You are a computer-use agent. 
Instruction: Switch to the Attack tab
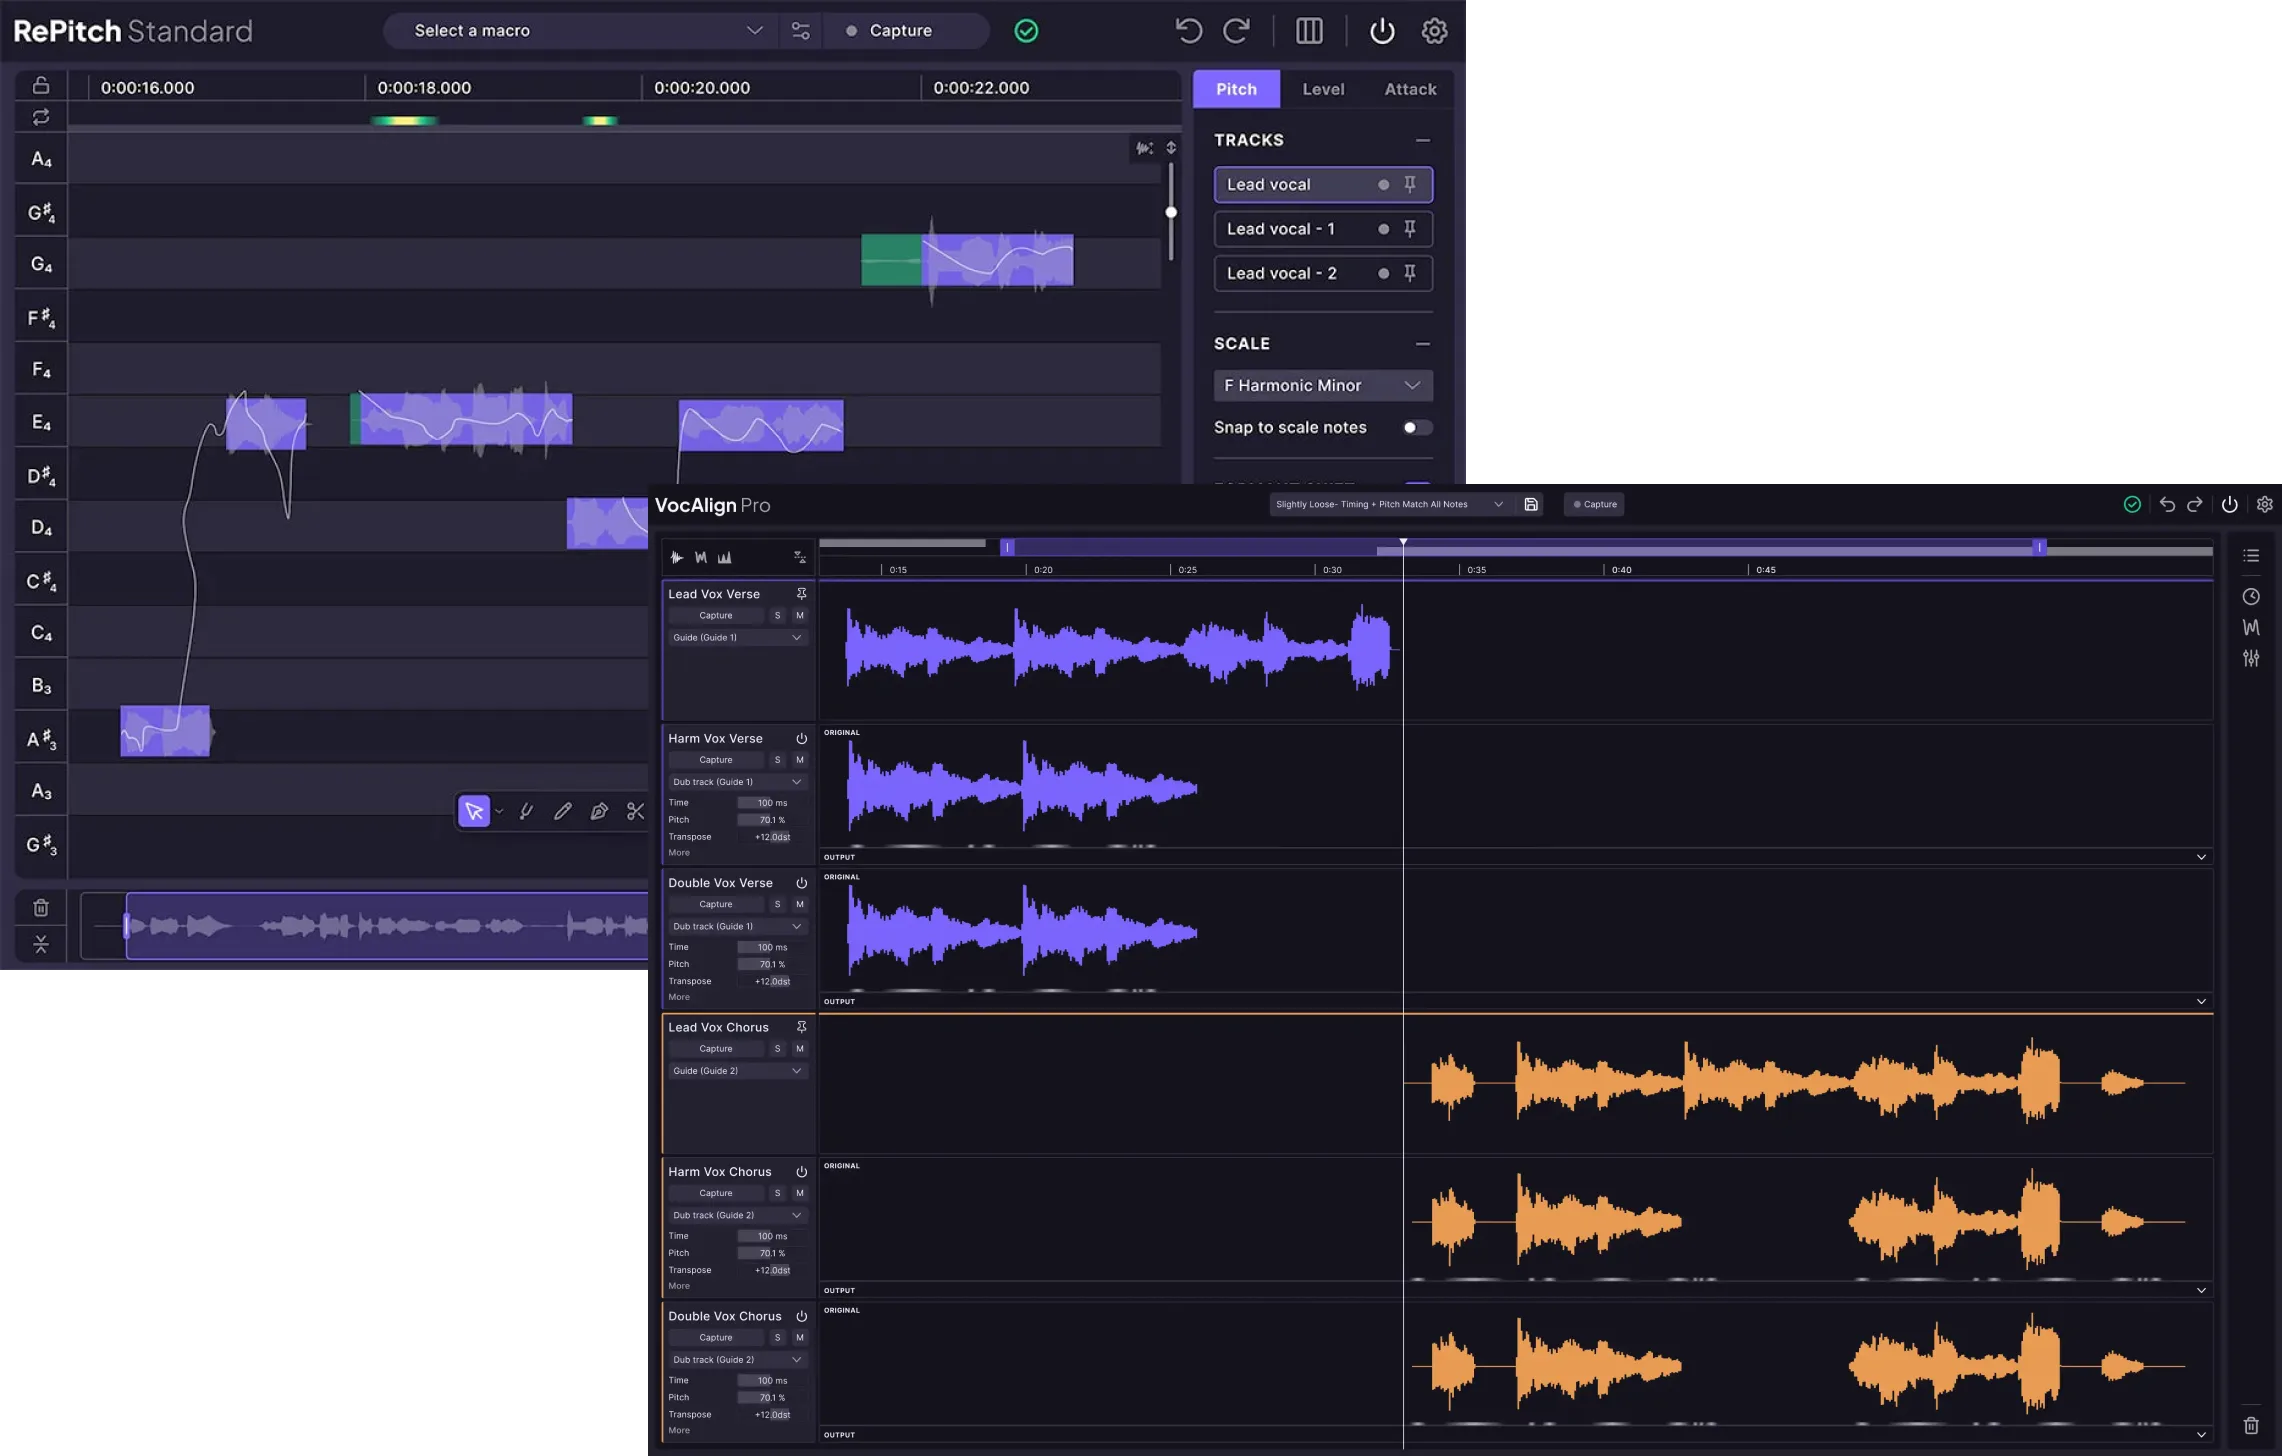(x=1410, y=89)
